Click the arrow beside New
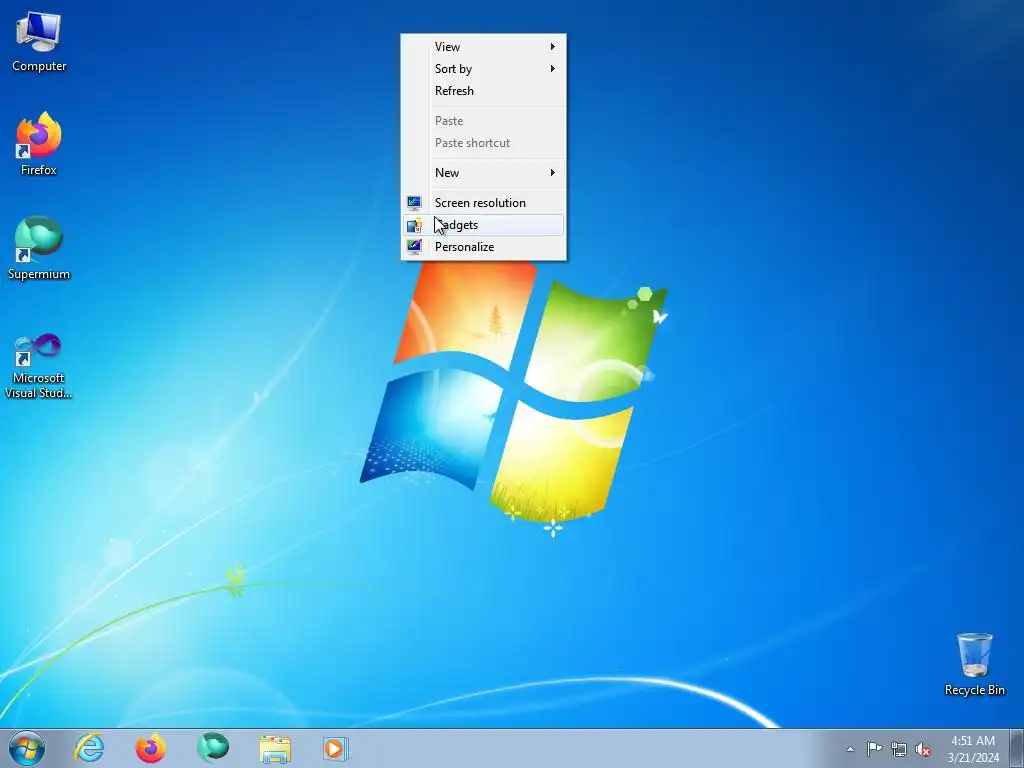The image size is (1024, 768). click(x=552, y=172)
